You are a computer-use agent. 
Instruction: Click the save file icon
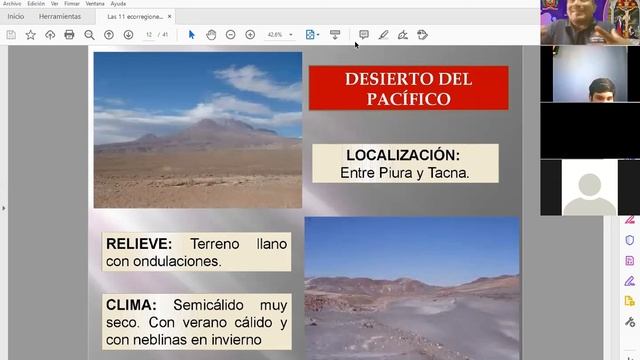pyautogui.click(x=11, y=35)
